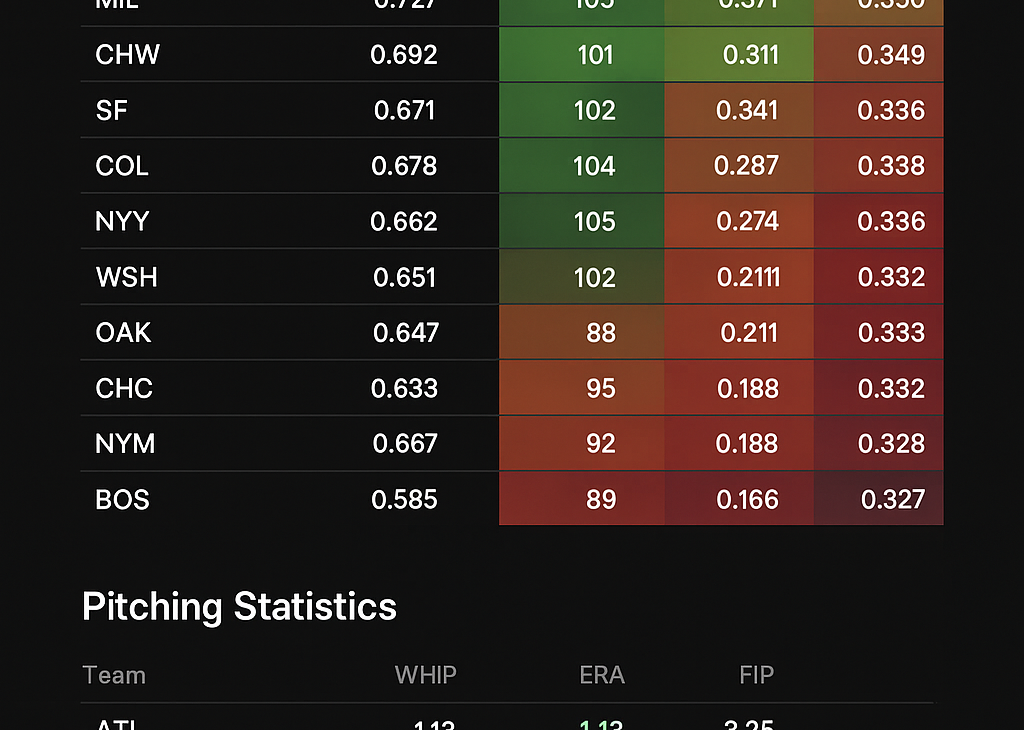Click the CHC team name
The height and width of the screenshot is (730, 1024).
pyautogui.click(x=124, y=388)
